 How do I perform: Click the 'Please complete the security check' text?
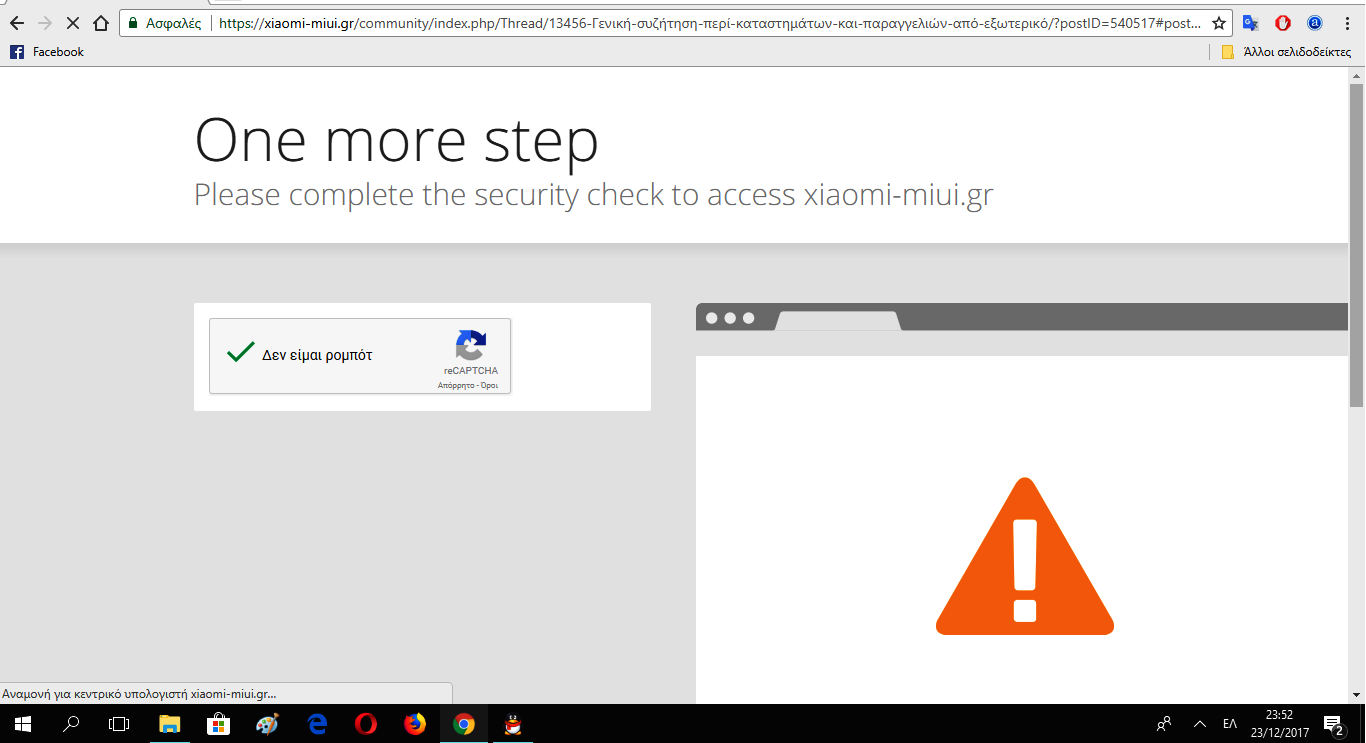[x=594, y=195]
